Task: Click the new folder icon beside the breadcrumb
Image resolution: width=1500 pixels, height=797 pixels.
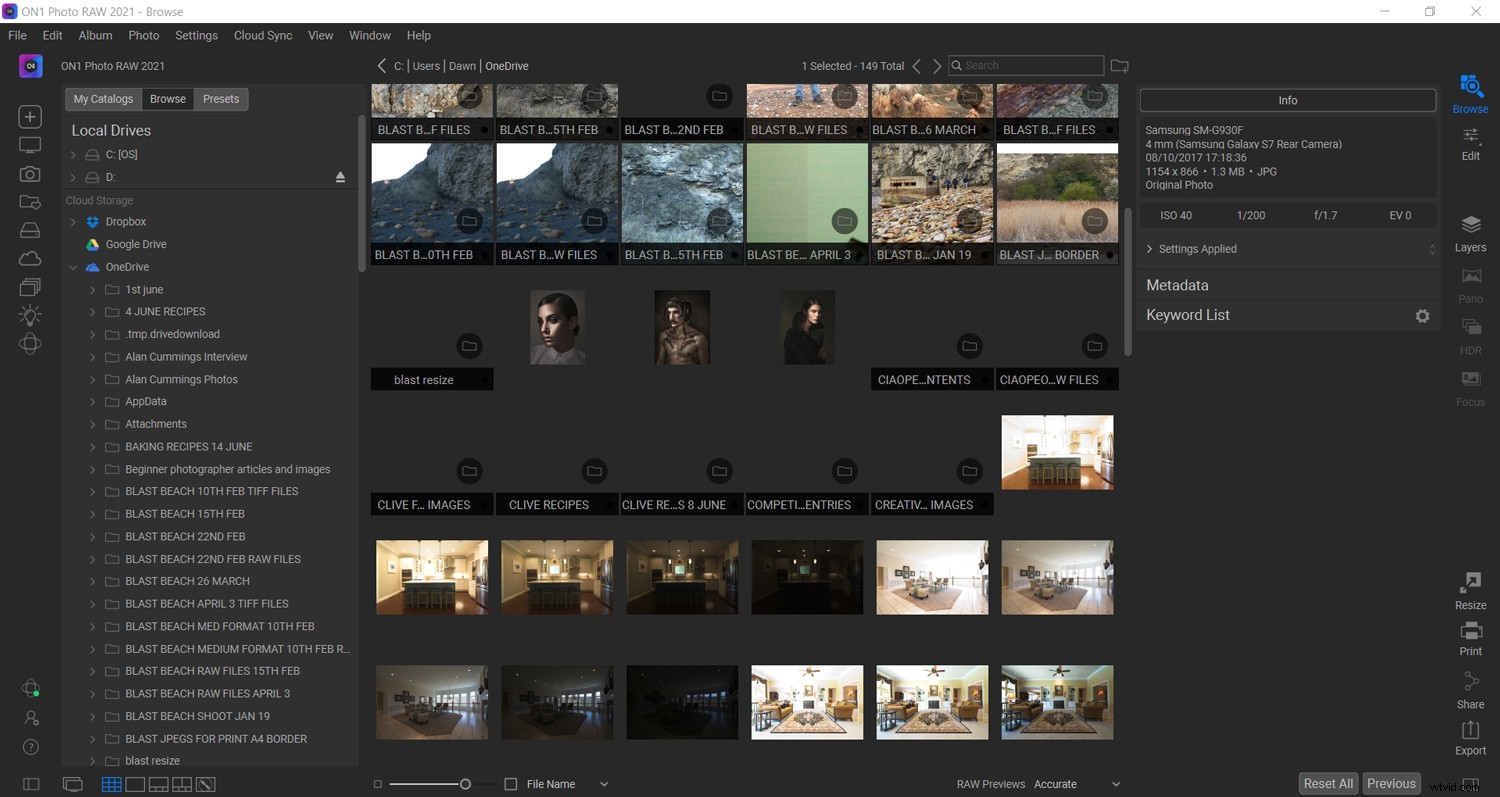Action: click(x=1119, y=65)
